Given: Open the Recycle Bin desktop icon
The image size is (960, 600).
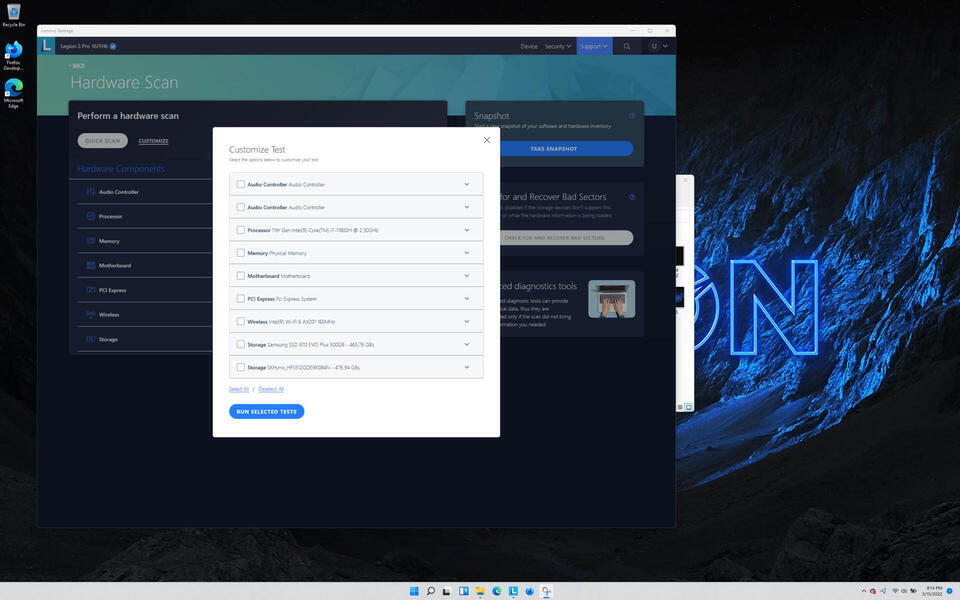Looking at the screenshot, I should click(x=13, y=15).
